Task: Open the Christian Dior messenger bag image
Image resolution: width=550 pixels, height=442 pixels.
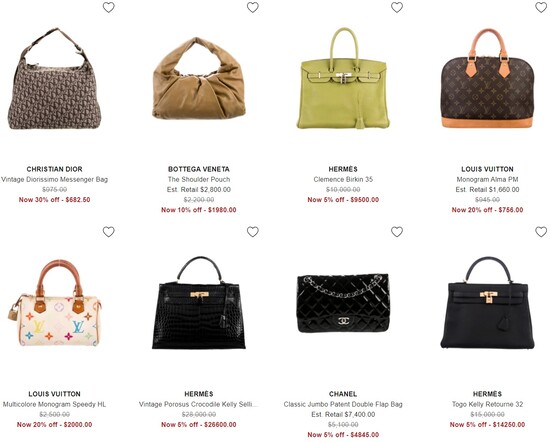Action: pyautogui.click(x=54, y=79)
